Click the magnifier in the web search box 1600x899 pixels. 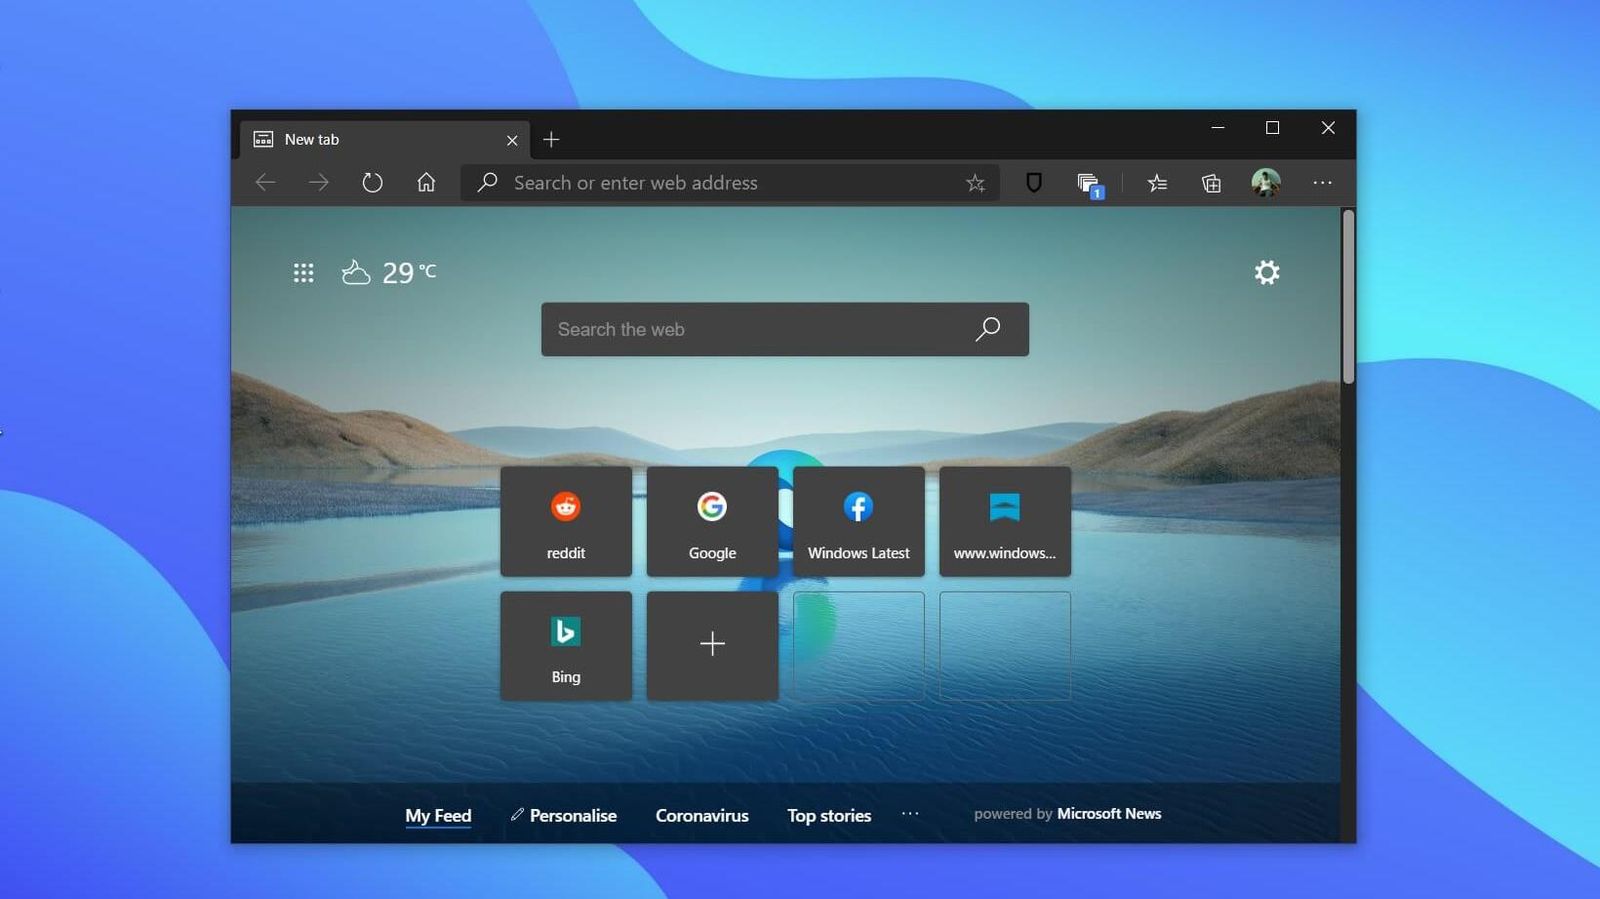click(x=988, y=329)
